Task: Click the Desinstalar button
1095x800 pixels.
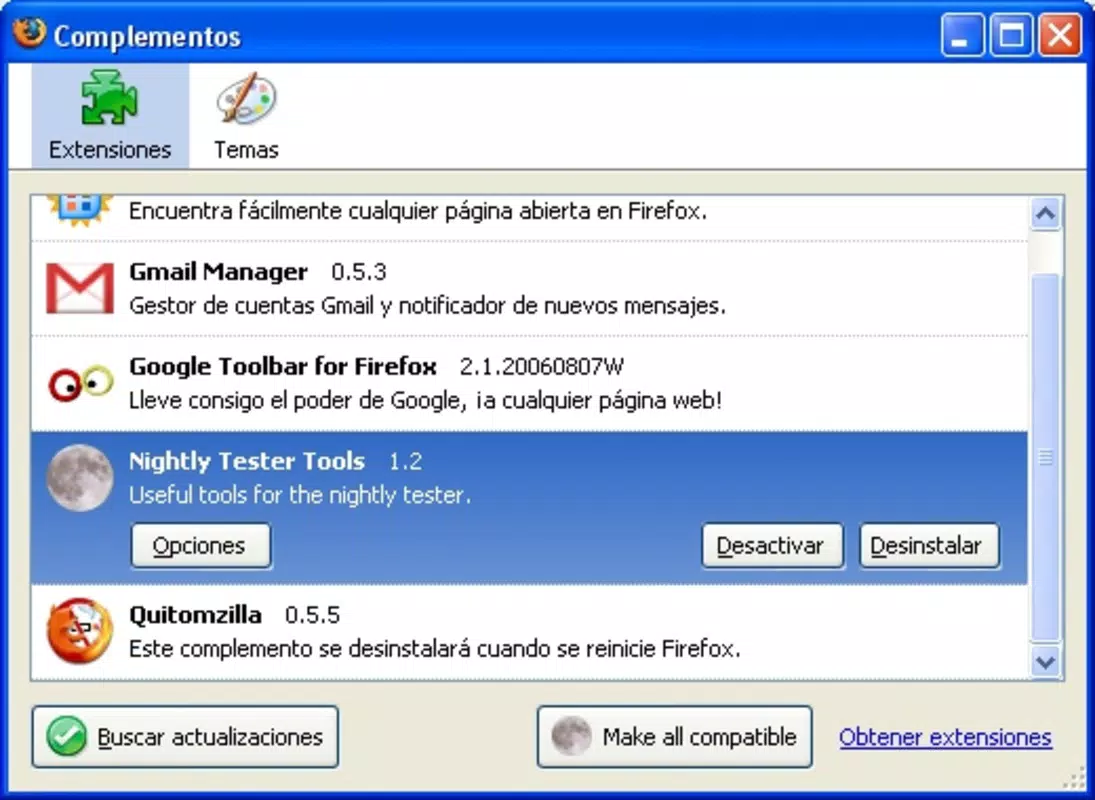Action: pos(929,545)
